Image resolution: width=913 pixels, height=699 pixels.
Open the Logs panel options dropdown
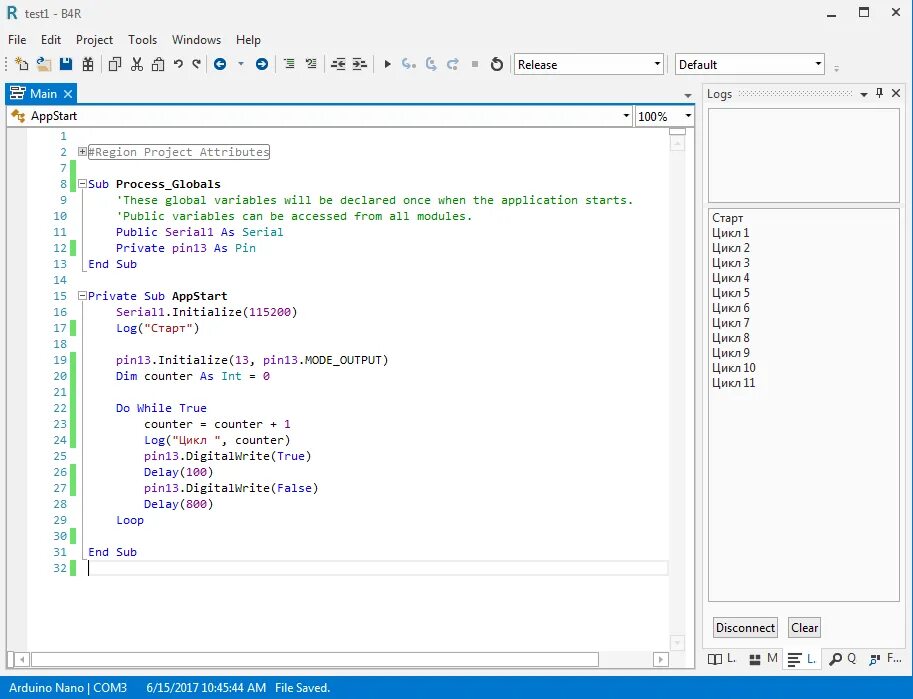coord(864,94)
